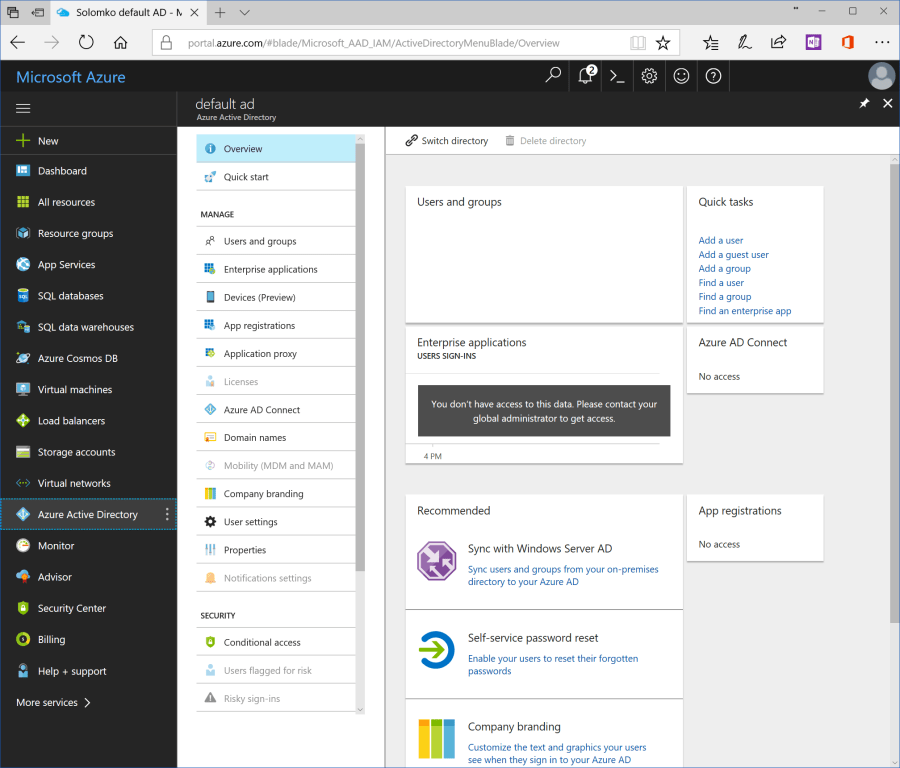Click the Add a user link
Image resolution: width=900 pixels, height=768 pixels.
[720, 241]
